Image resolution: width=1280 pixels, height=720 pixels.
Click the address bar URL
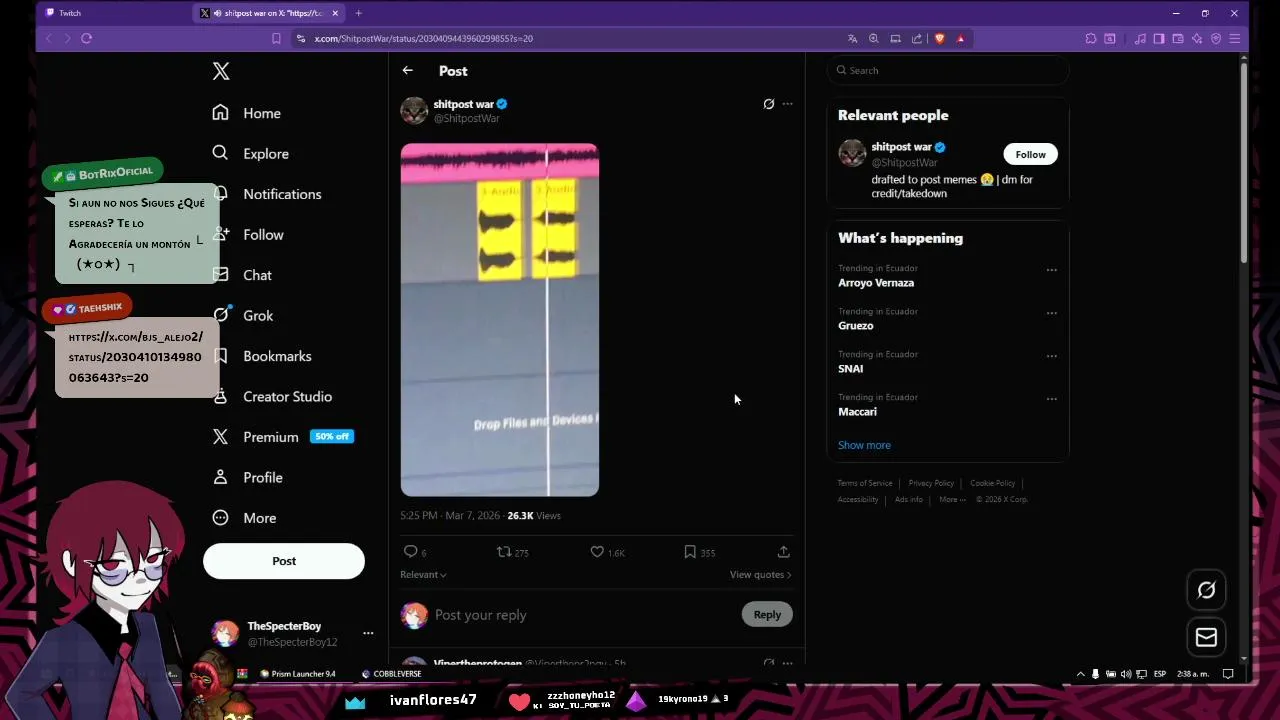coord(423,38)
